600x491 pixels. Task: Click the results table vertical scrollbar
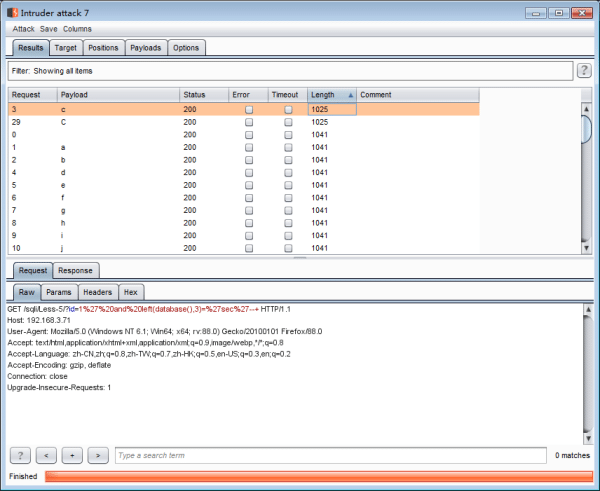(587, 170)
